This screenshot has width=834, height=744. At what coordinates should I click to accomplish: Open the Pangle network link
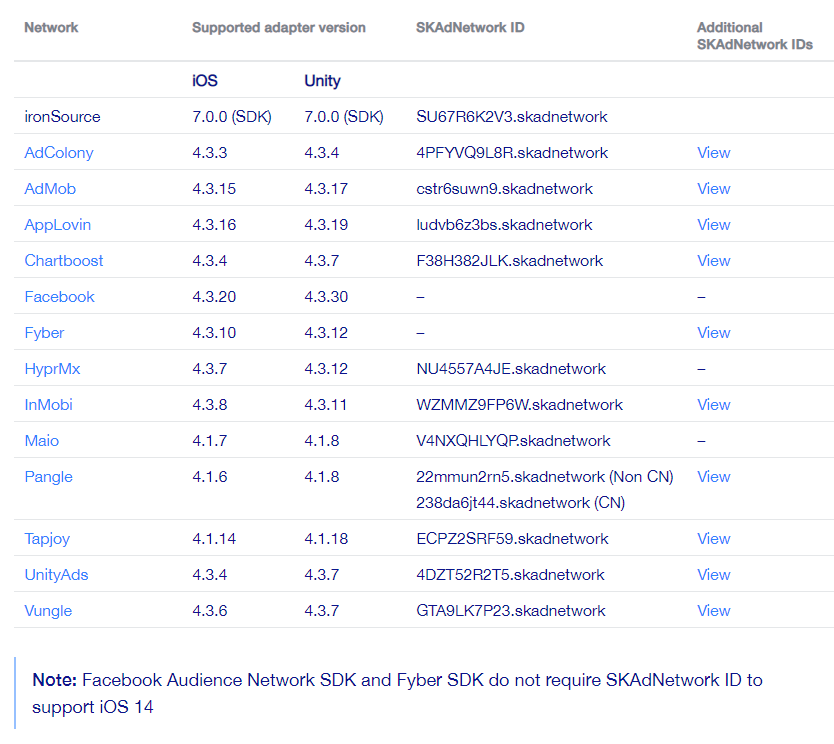pos(48,477)
